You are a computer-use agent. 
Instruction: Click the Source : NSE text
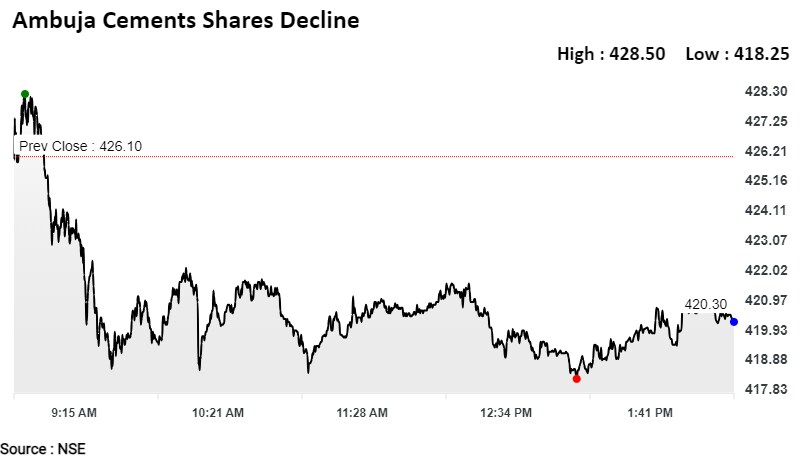click(x=43, y=448)
